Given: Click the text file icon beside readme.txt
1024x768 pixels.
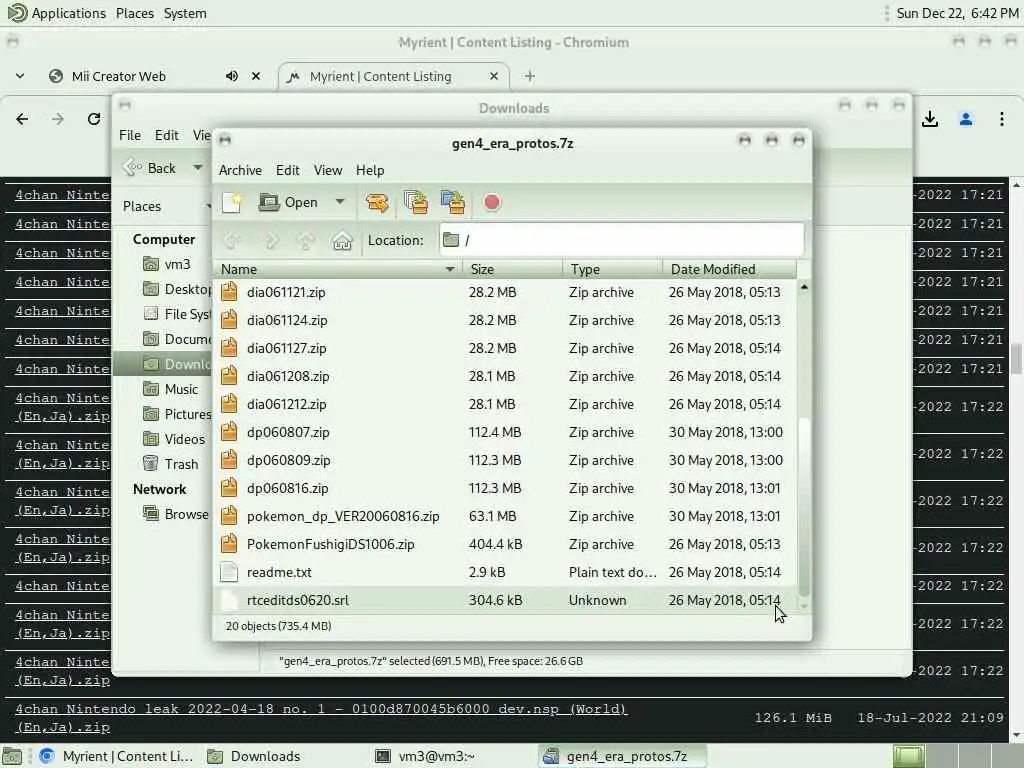Looking at the screenshot, I should click(x=229, y=572).
